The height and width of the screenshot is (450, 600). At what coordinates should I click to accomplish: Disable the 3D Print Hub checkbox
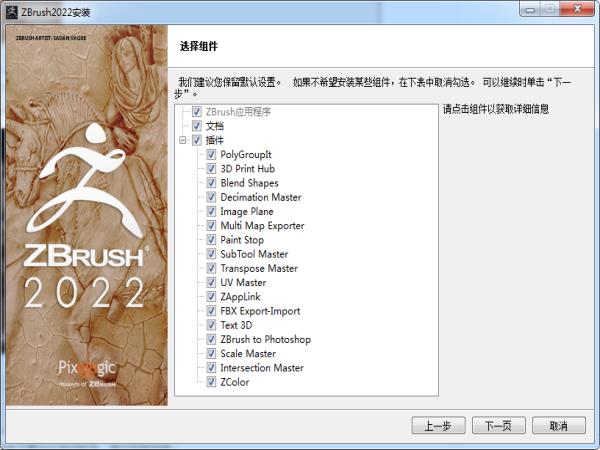[211, 169]
